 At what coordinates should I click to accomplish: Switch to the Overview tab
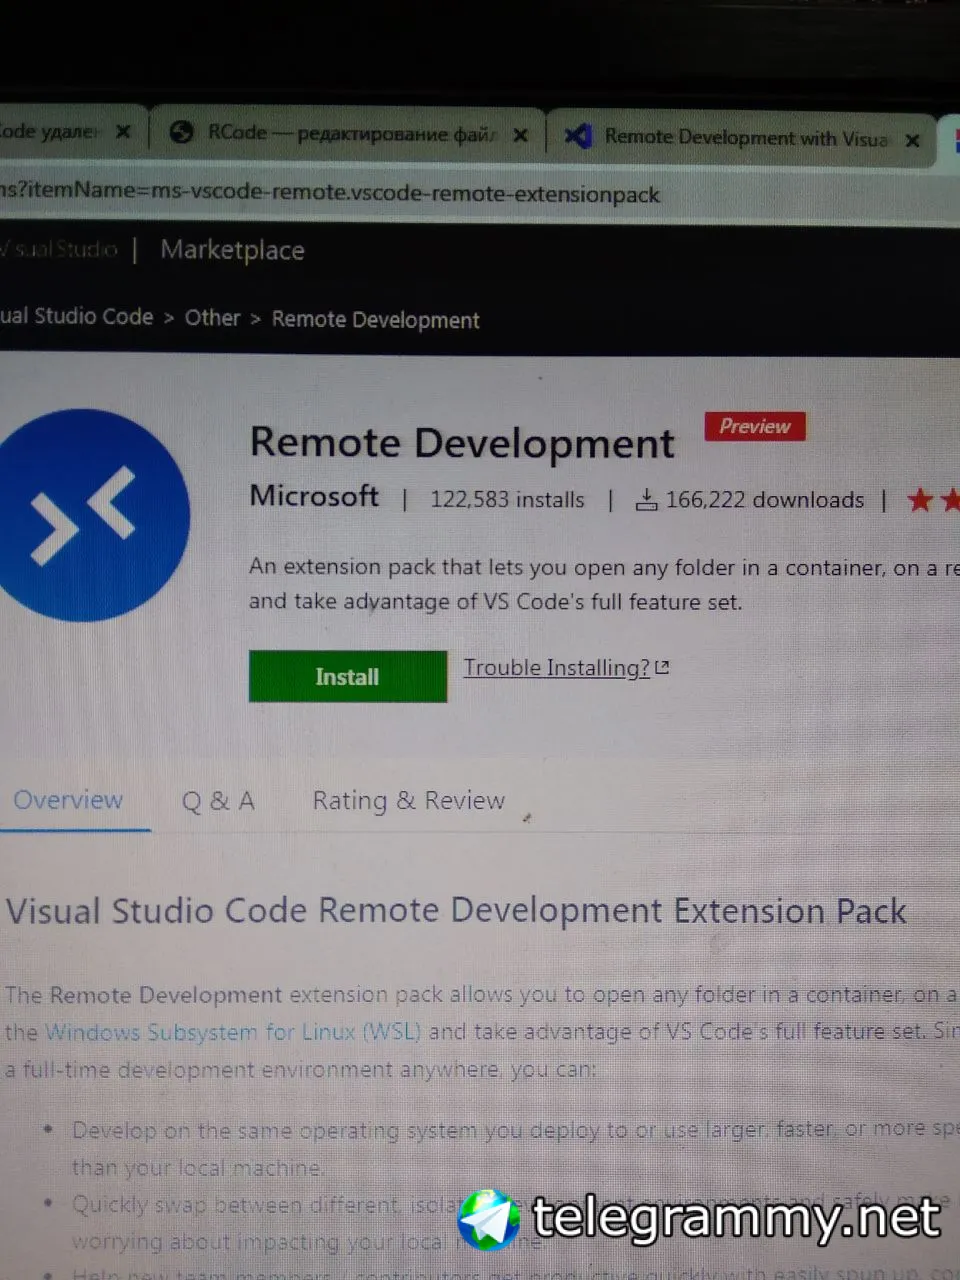[x=68, y=800]
